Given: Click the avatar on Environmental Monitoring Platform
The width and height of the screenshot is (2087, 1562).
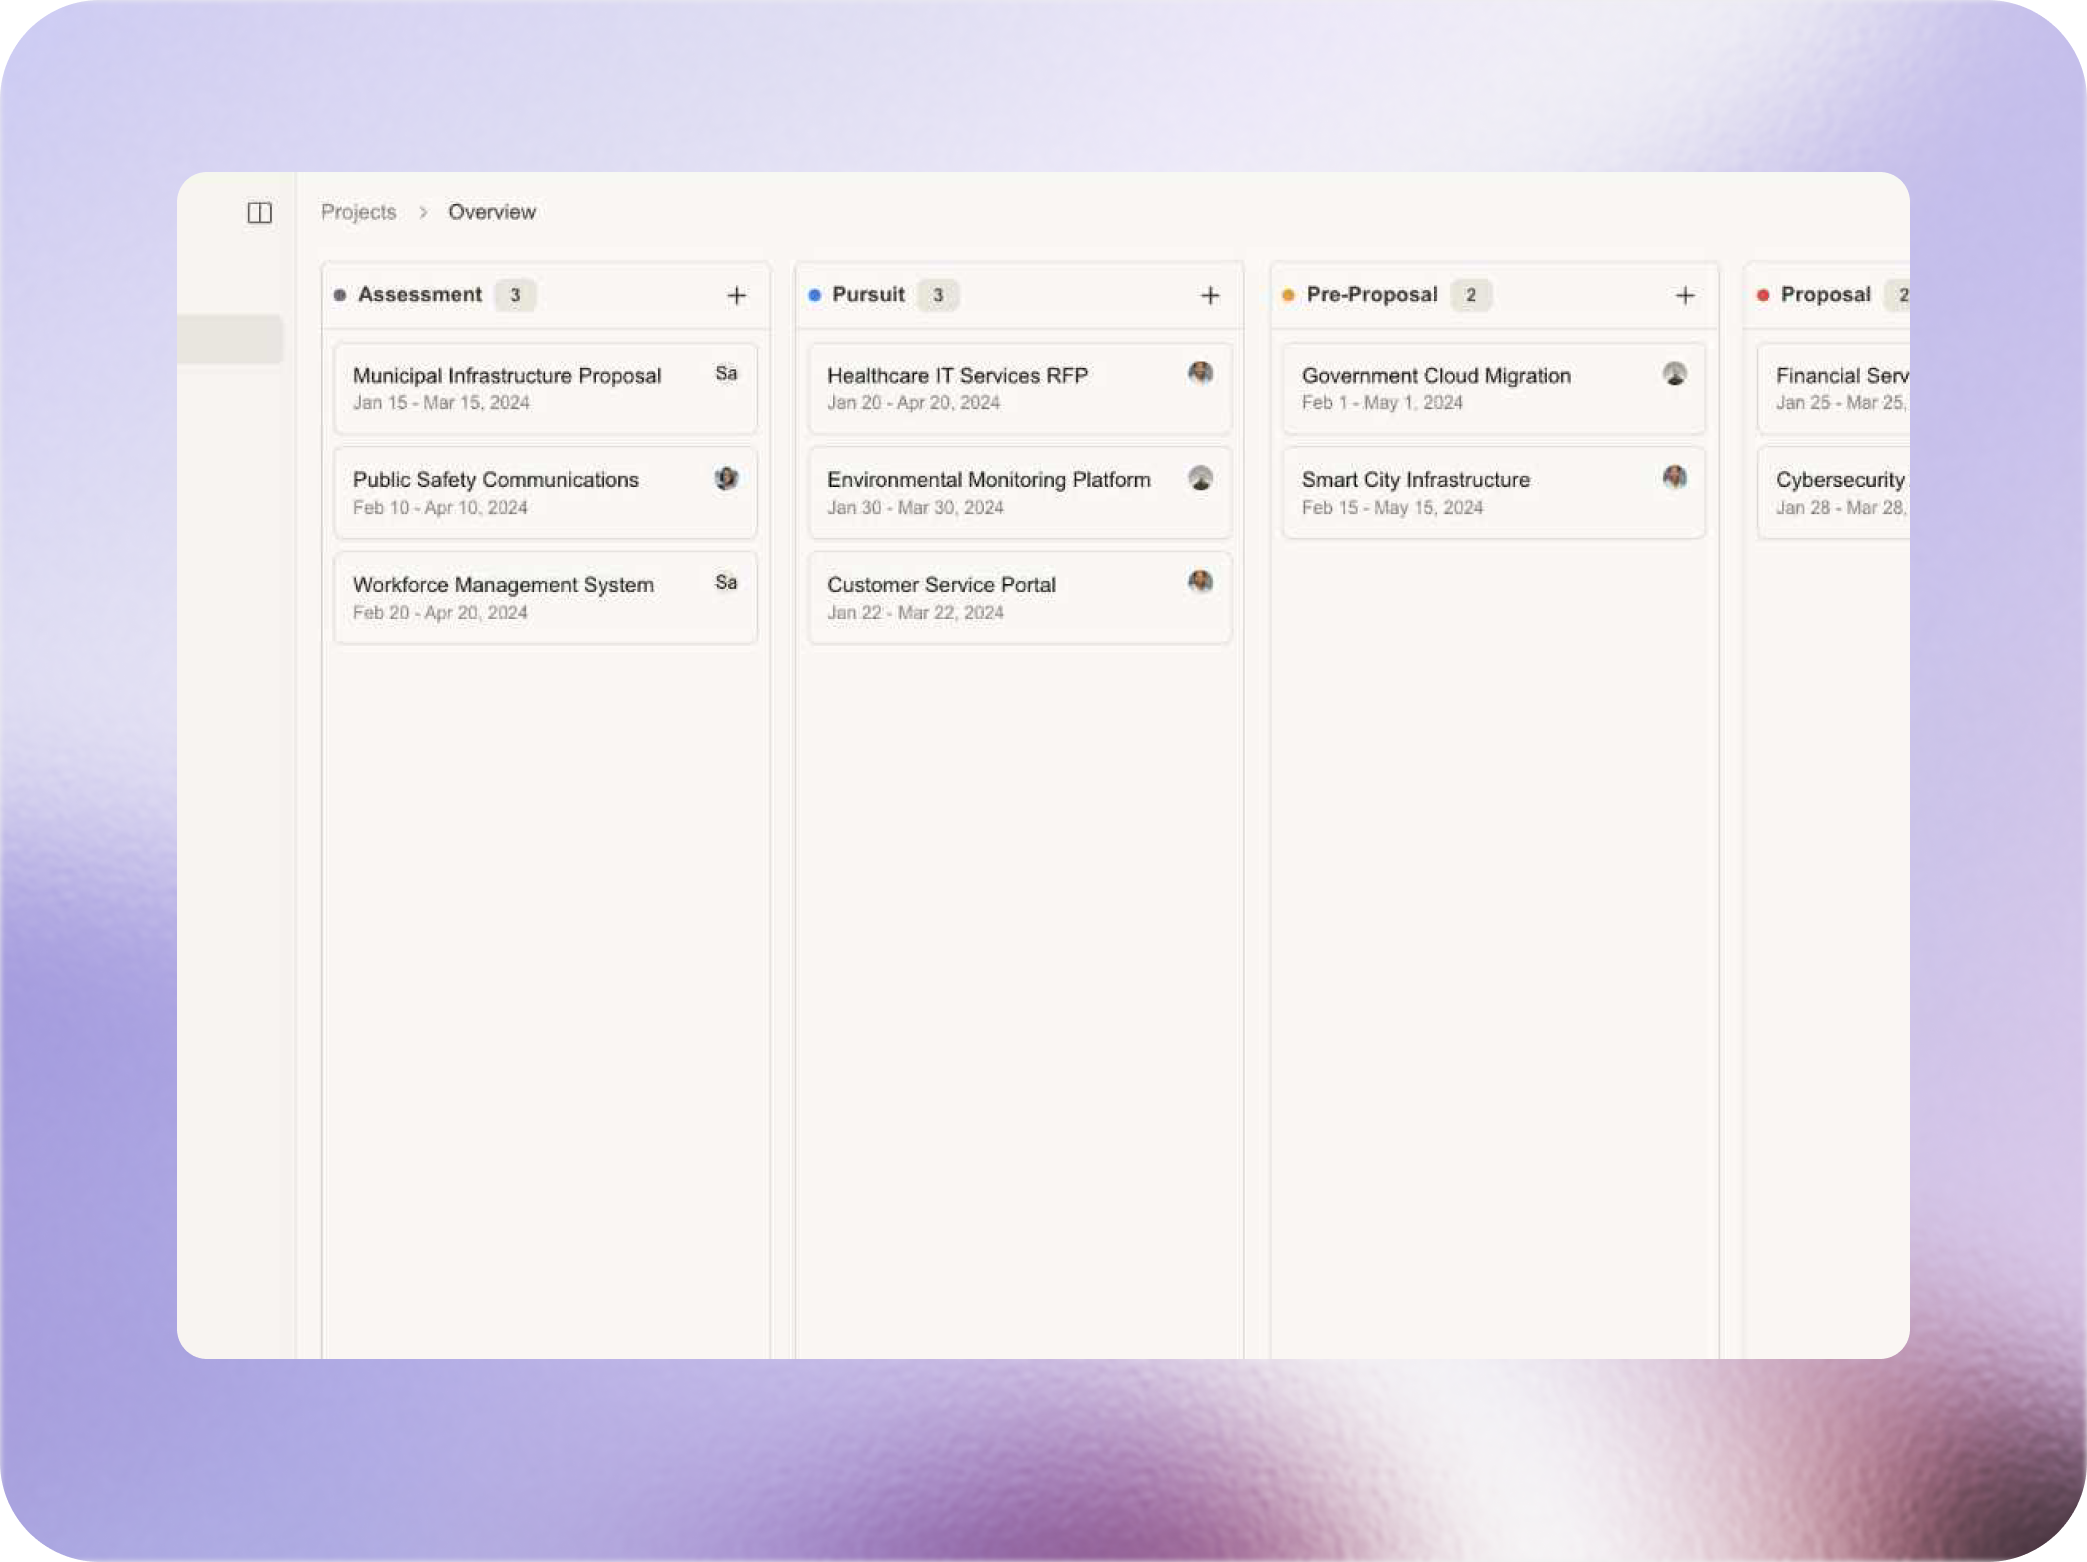Looking at the screenshot, I should pos(1200,478).
